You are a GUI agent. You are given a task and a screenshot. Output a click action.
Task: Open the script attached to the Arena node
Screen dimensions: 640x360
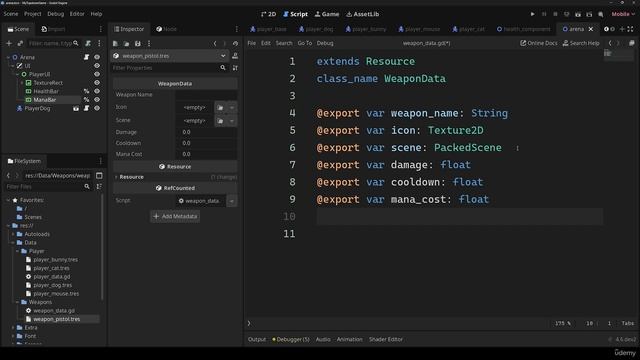coord(86,57)
